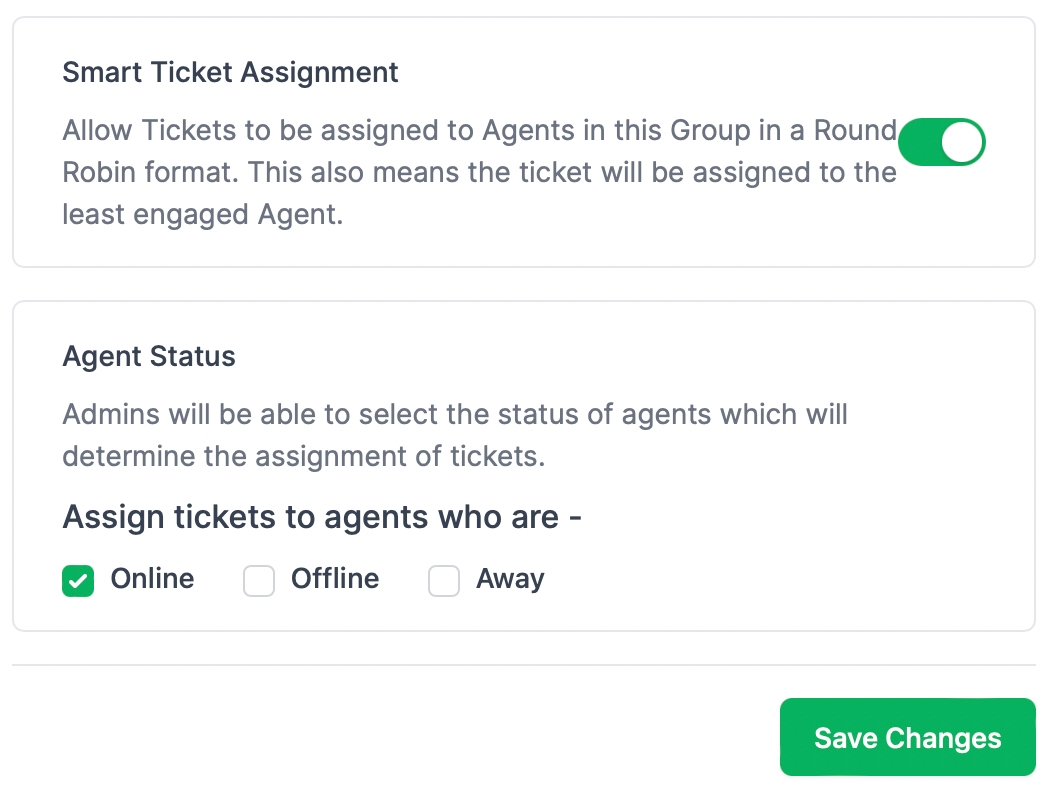This screenshot has height=792, width=1054.
Task: Check the Offline checkbox
Action: [x=259, y=581]
